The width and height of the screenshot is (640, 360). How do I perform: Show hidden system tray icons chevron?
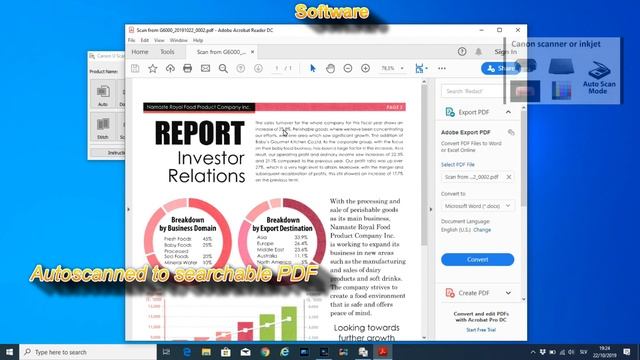click(x=533, y=352)
